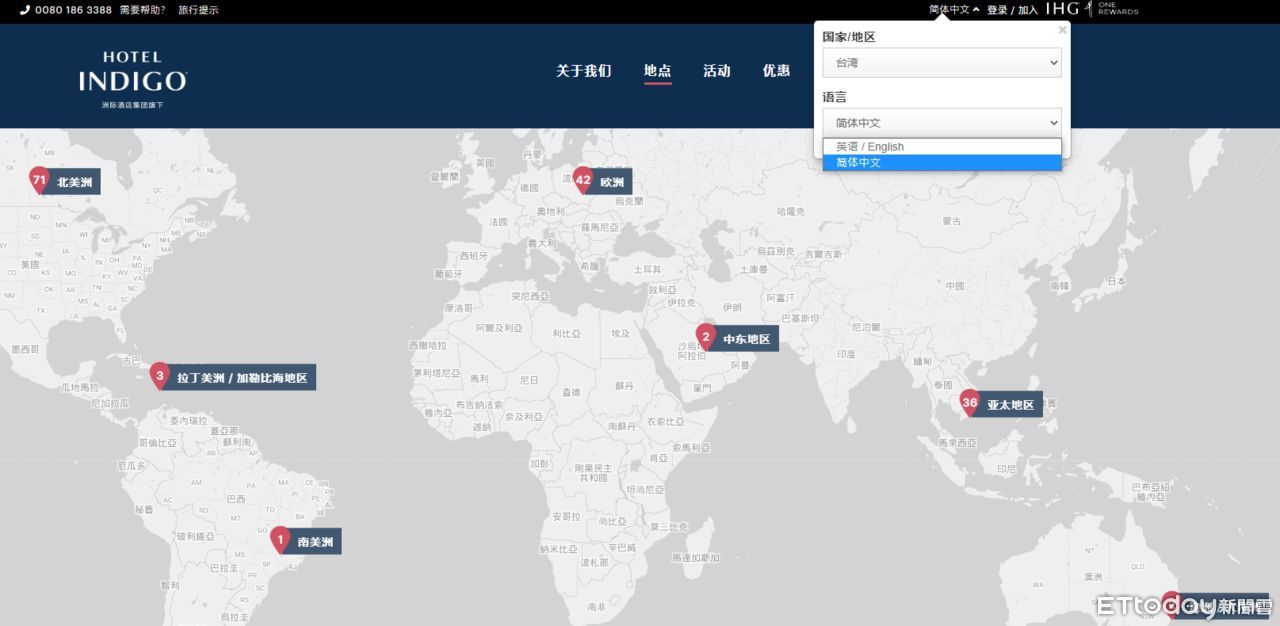
Task: Click the IHG One Rewards logo
Action: 1092,10
